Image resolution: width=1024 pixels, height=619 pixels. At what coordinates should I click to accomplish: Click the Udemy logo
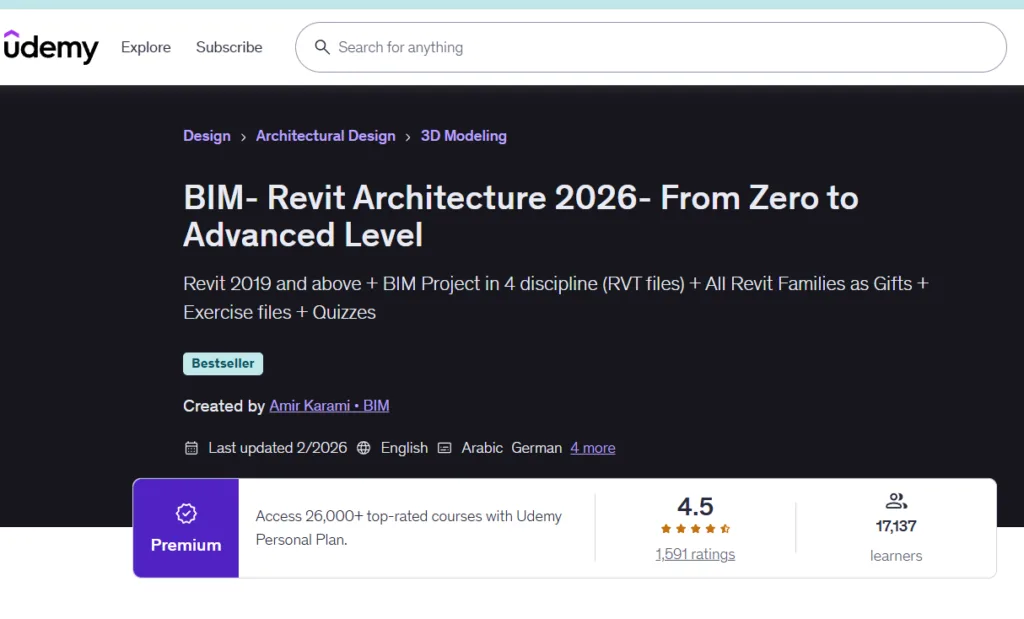(51, 47)
